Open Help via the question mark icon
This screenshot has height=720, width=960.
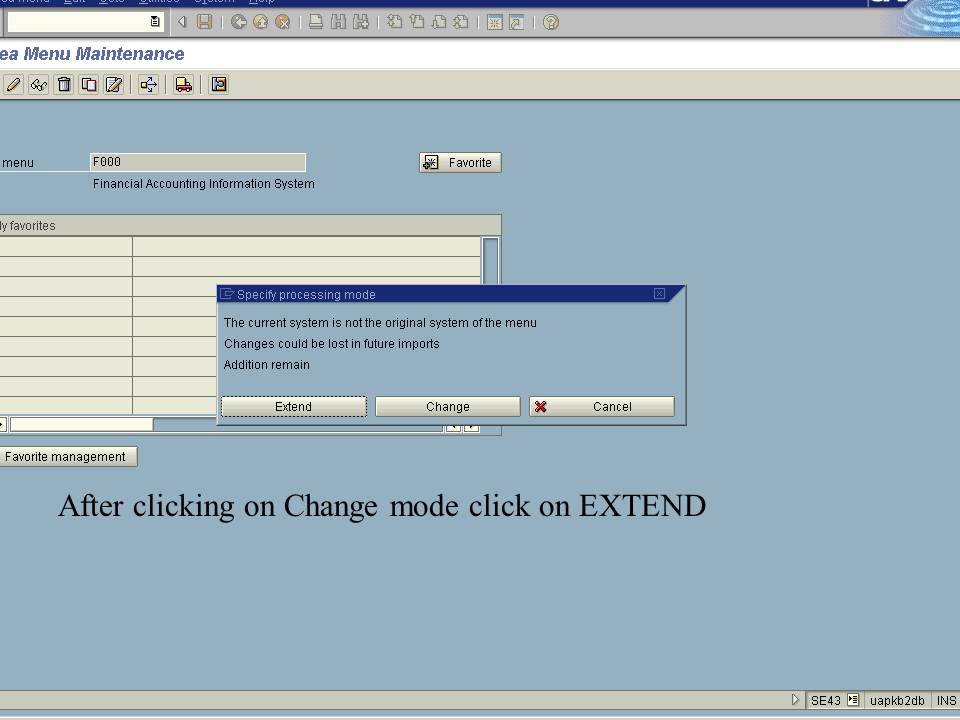pyautogui.click(x=550, y=21)
